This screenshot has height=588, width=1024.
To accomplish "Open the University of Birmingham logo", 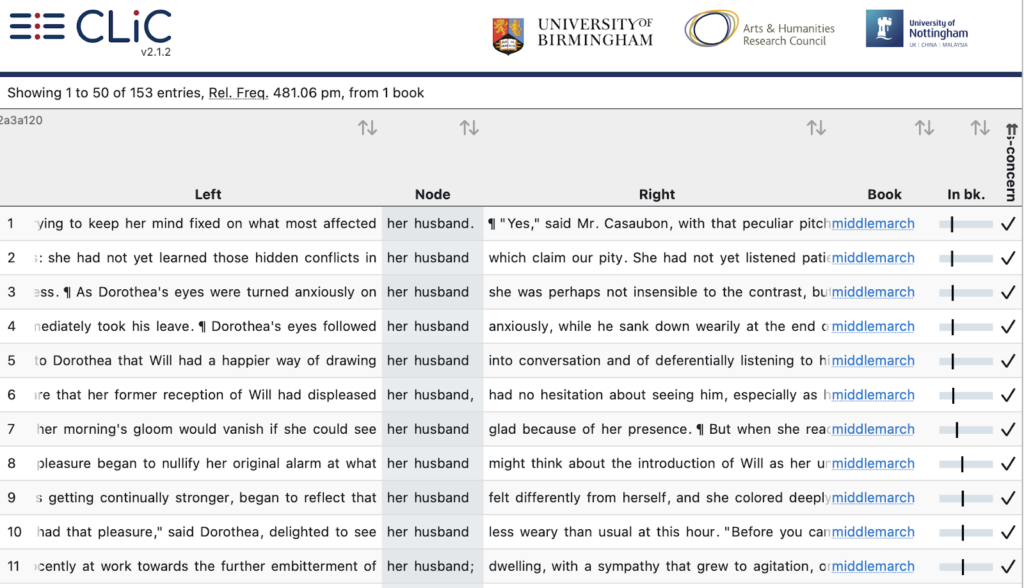I will pos(572,33).
